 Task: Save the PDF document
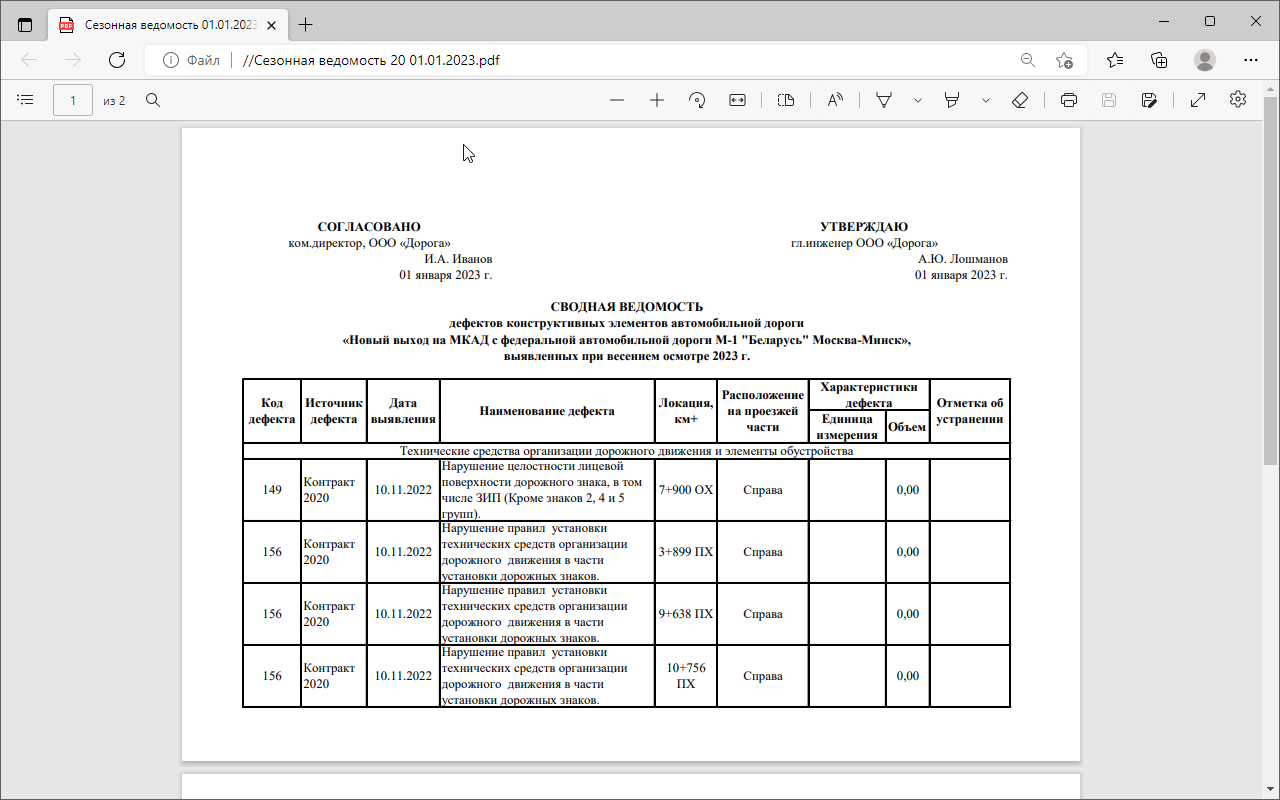[1109, 100]
